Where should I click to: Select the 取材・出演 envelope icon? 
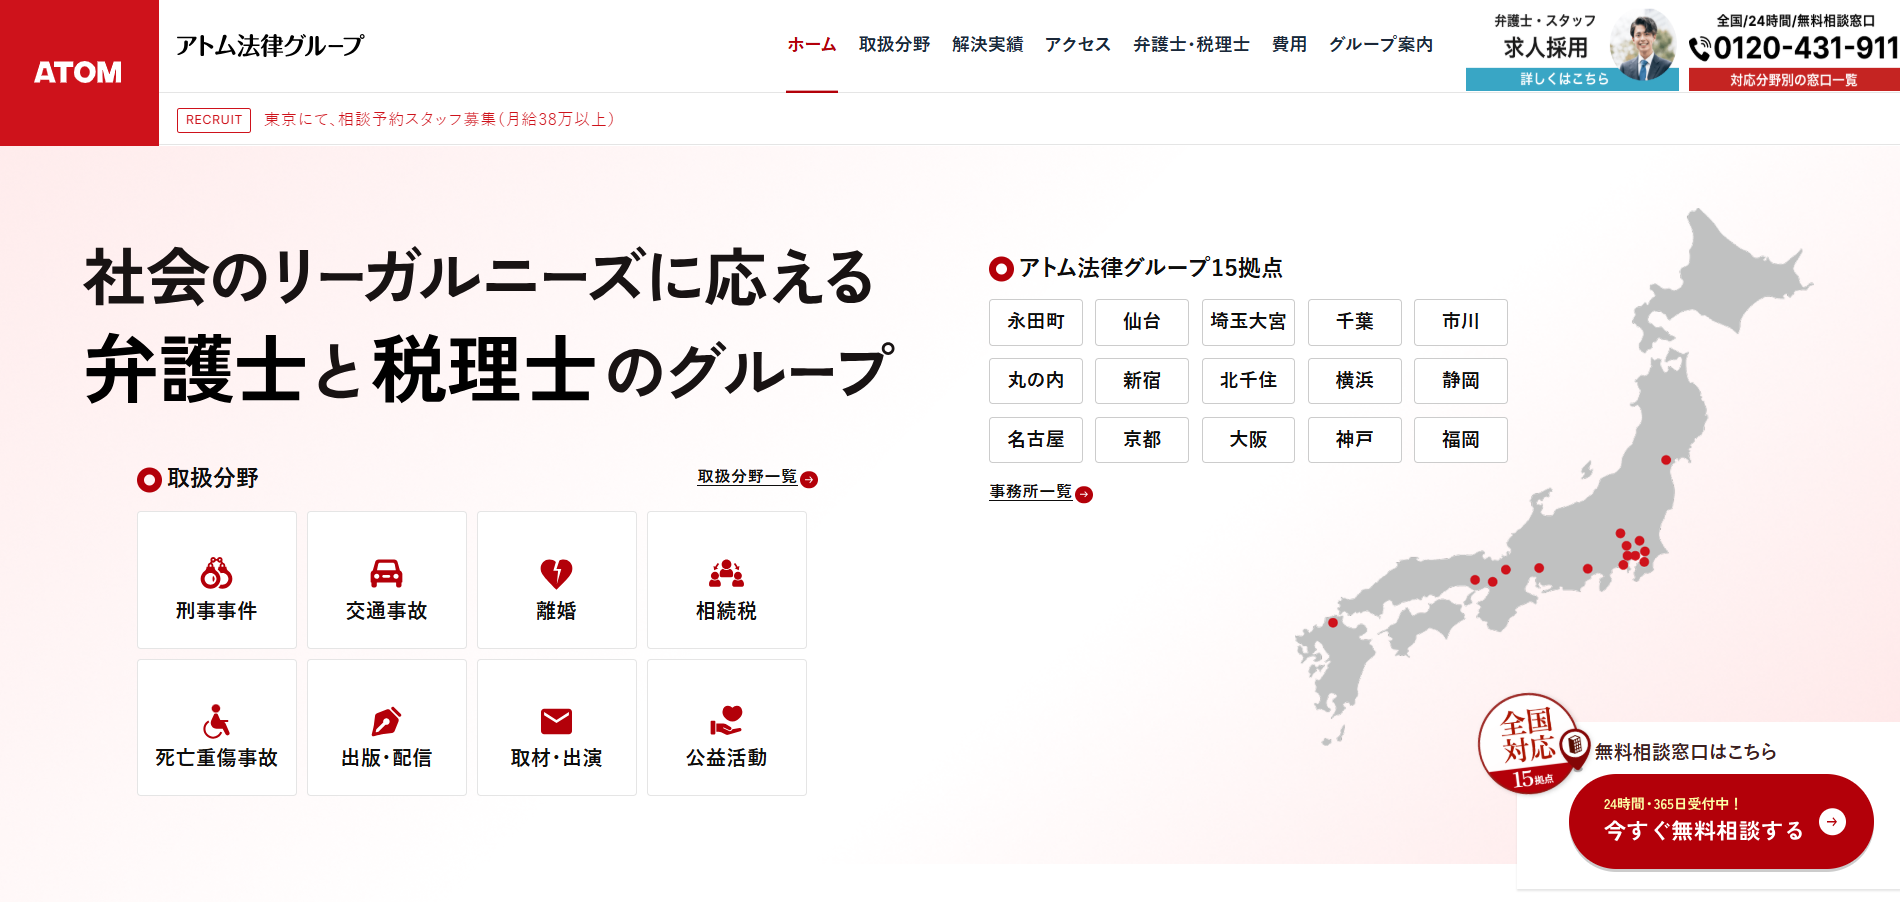(556, 720)
